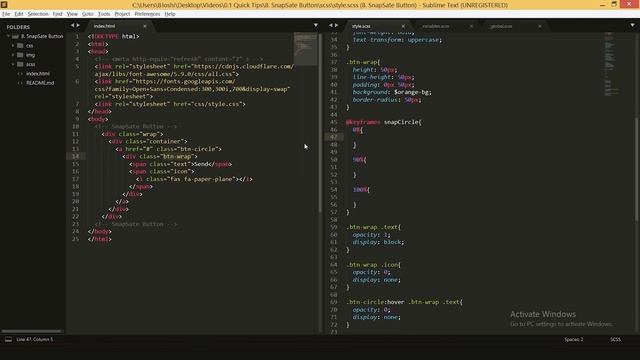Click the Sublime Text app icon in title bar
Screen dimensions: 640x360
(x=4, y=5)
